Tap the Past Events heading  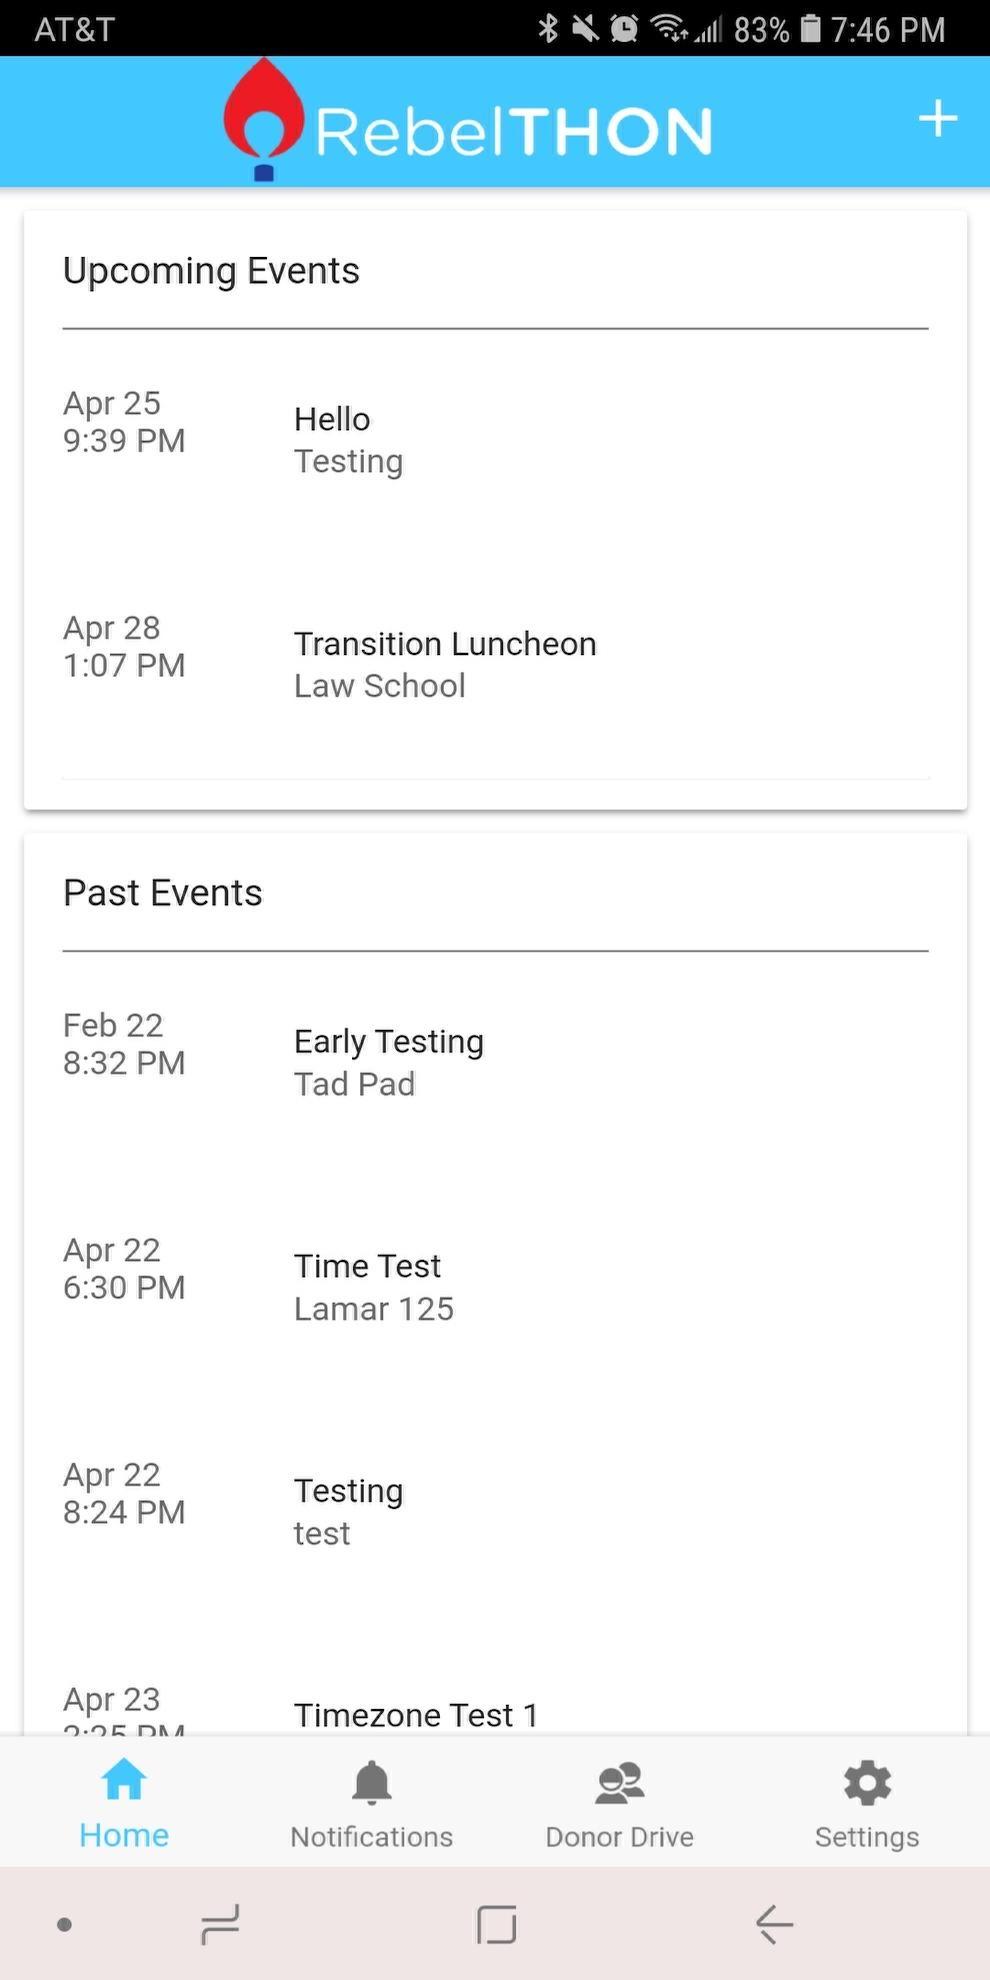(163, 893)
